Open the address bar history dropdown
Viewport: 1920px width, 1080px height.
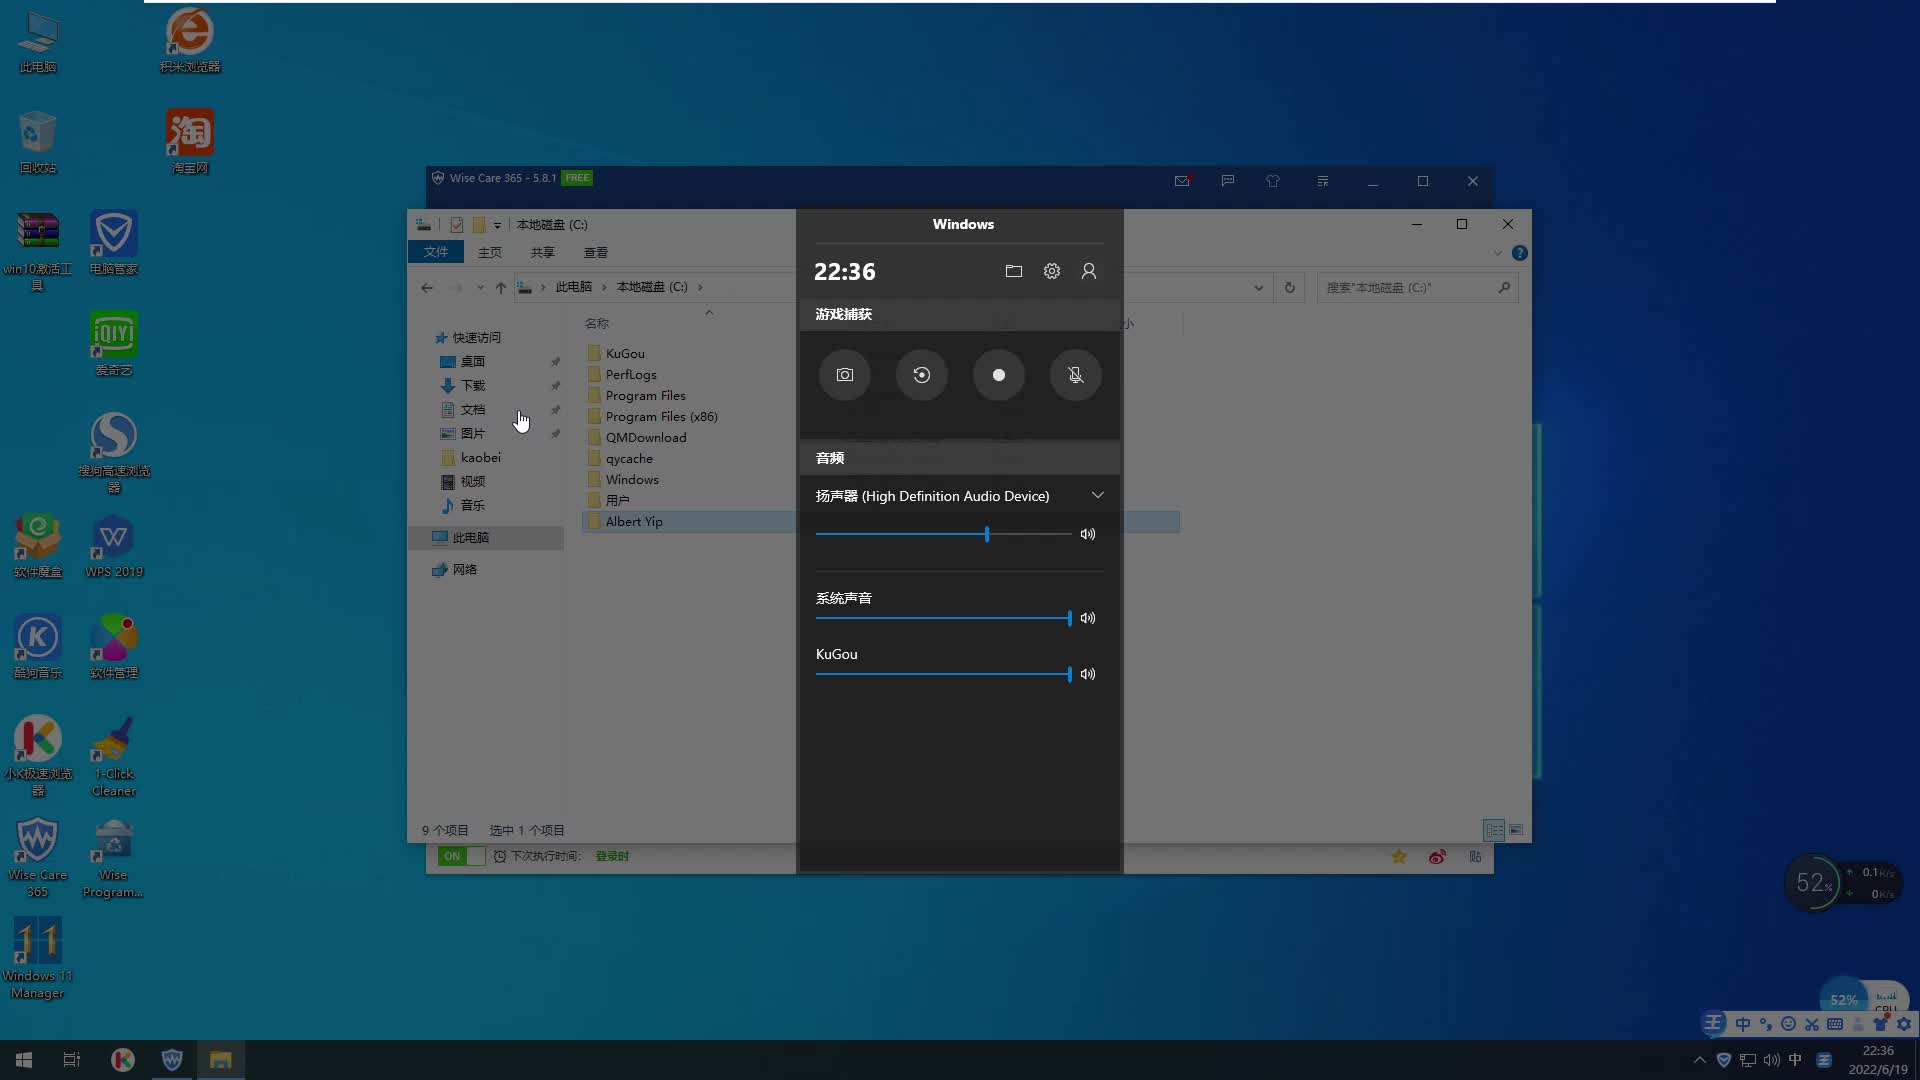(1258, 288)
